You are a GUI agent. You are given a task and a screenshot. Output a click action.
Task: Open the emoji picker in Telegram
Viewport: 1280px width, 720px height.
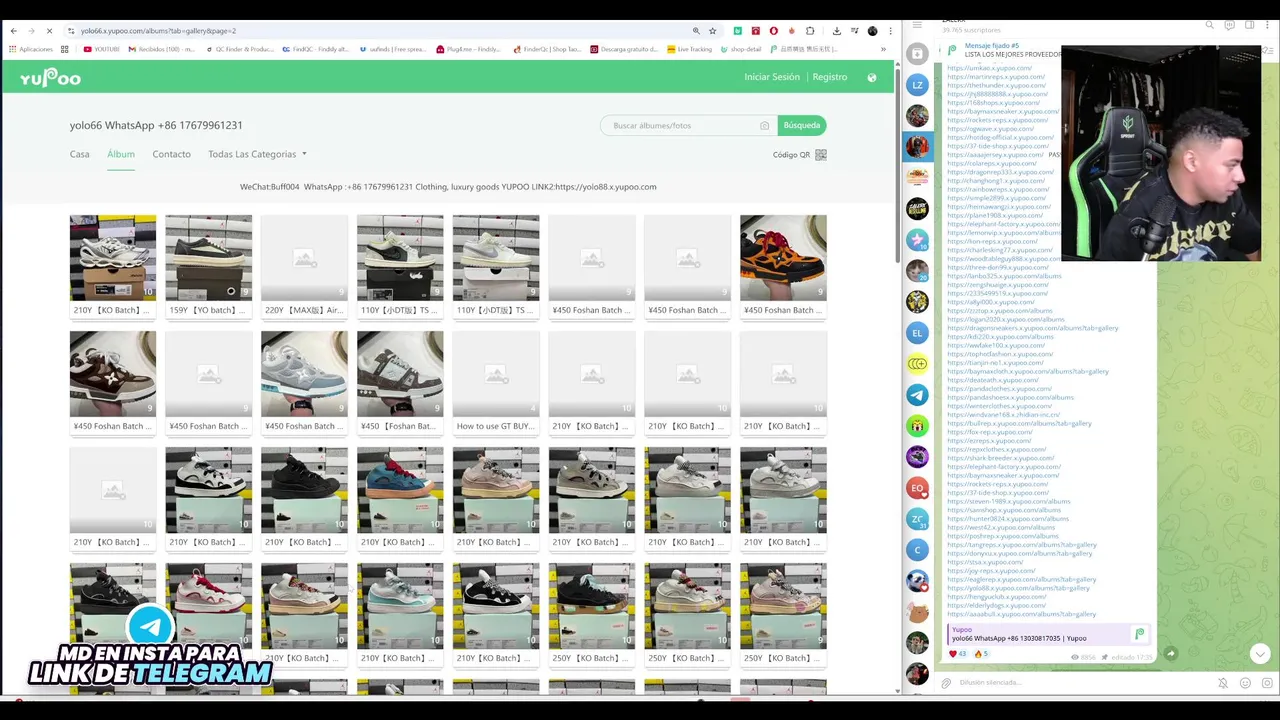(x=1245, y=683)
